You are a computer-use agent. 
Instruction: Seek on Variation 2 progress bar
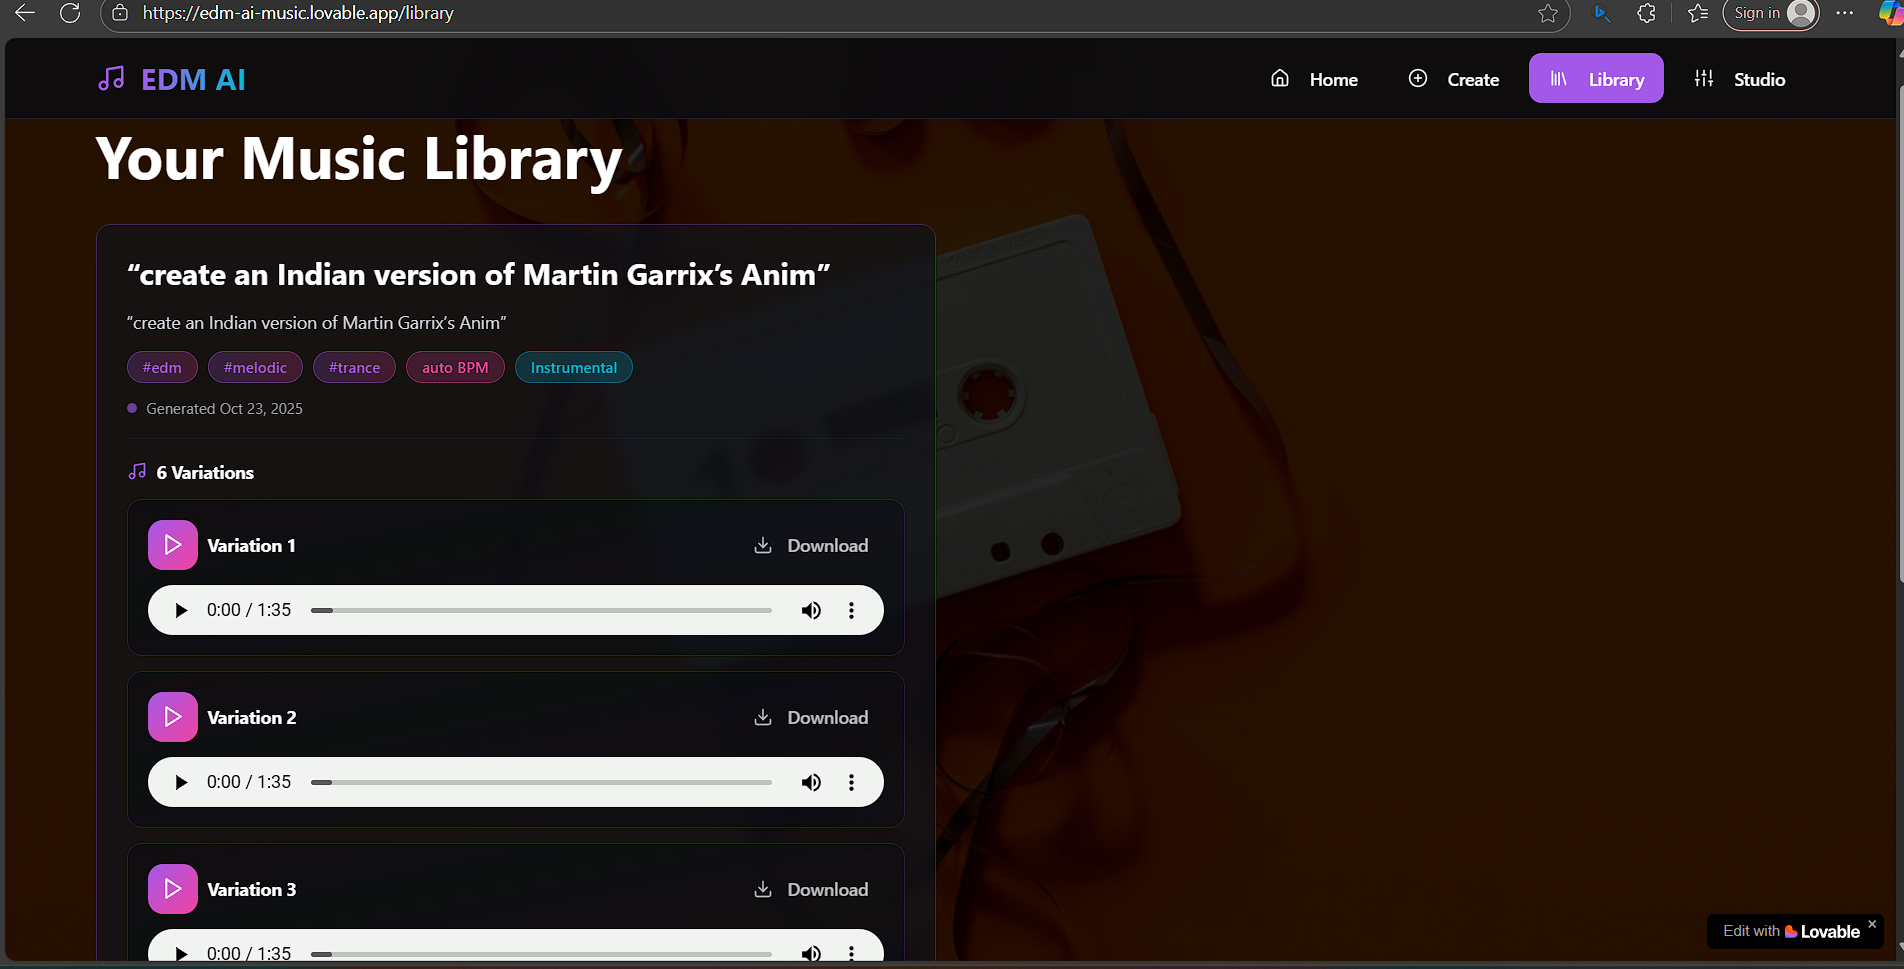click(x=541, y=782)
